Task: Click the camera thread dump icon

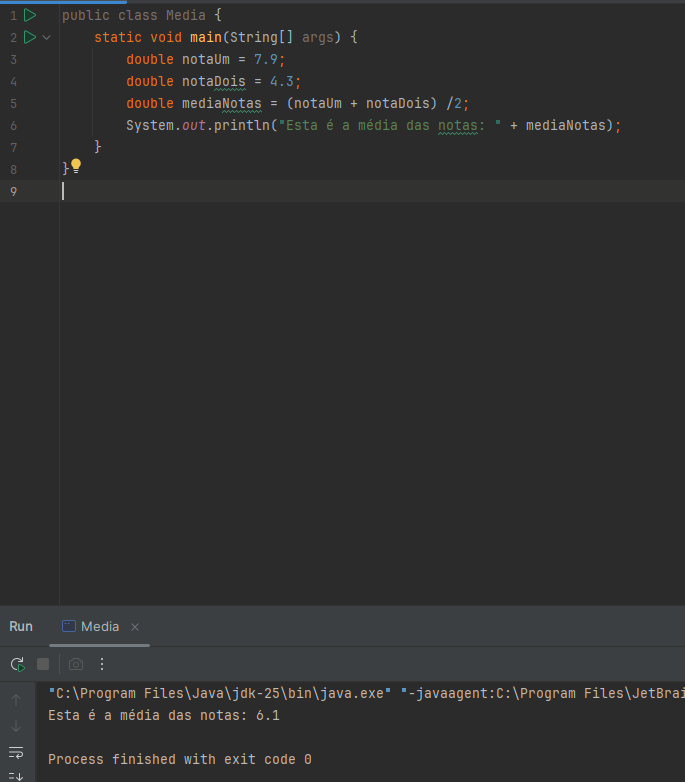Action: (x=76, y=664)
